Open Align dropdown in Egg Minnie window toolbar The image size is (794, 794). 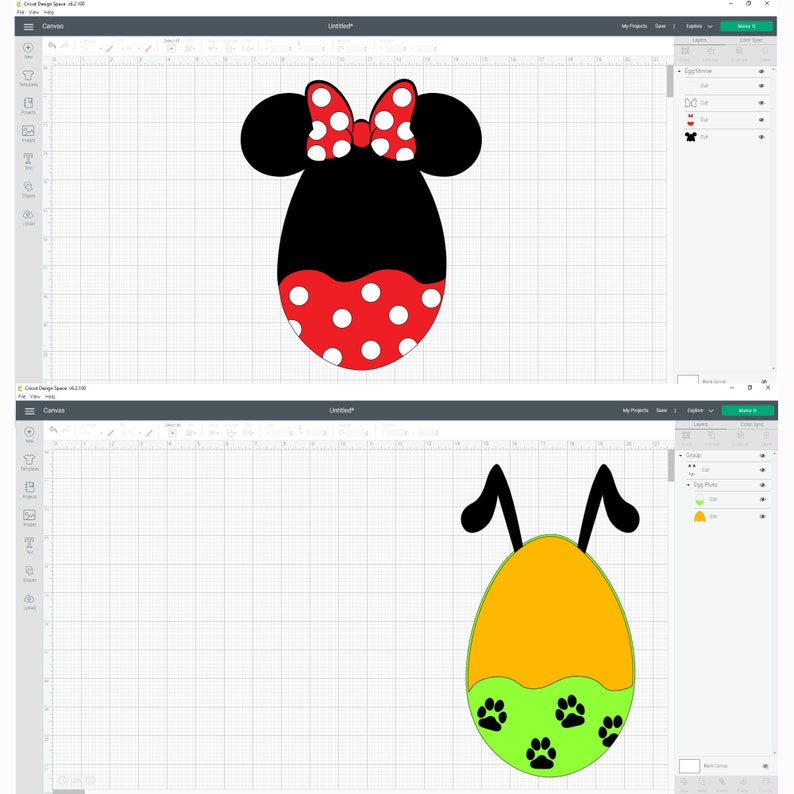213,49
